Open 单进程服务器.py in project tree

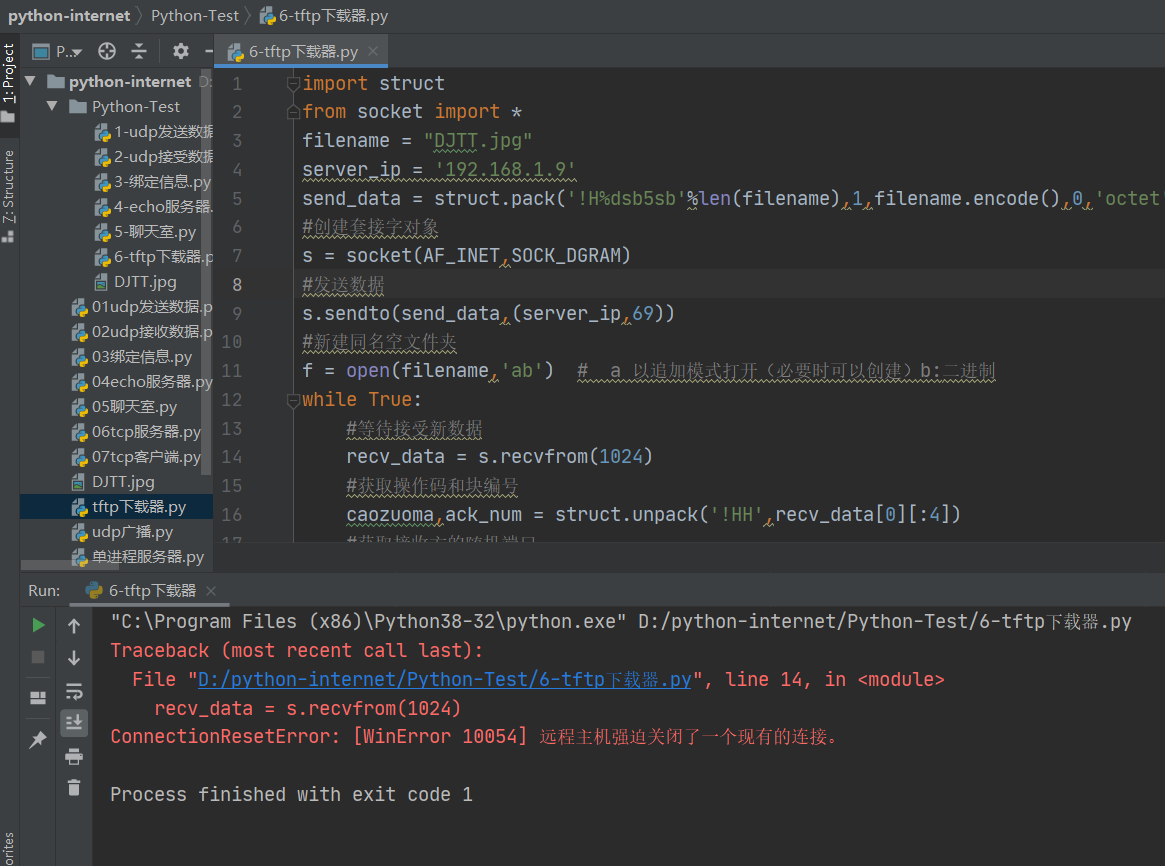(x=137, y=557)
